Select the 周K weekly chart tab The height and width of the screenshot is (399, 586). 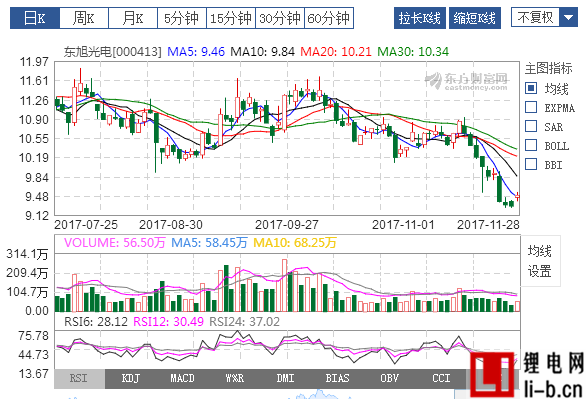[84, 18]
